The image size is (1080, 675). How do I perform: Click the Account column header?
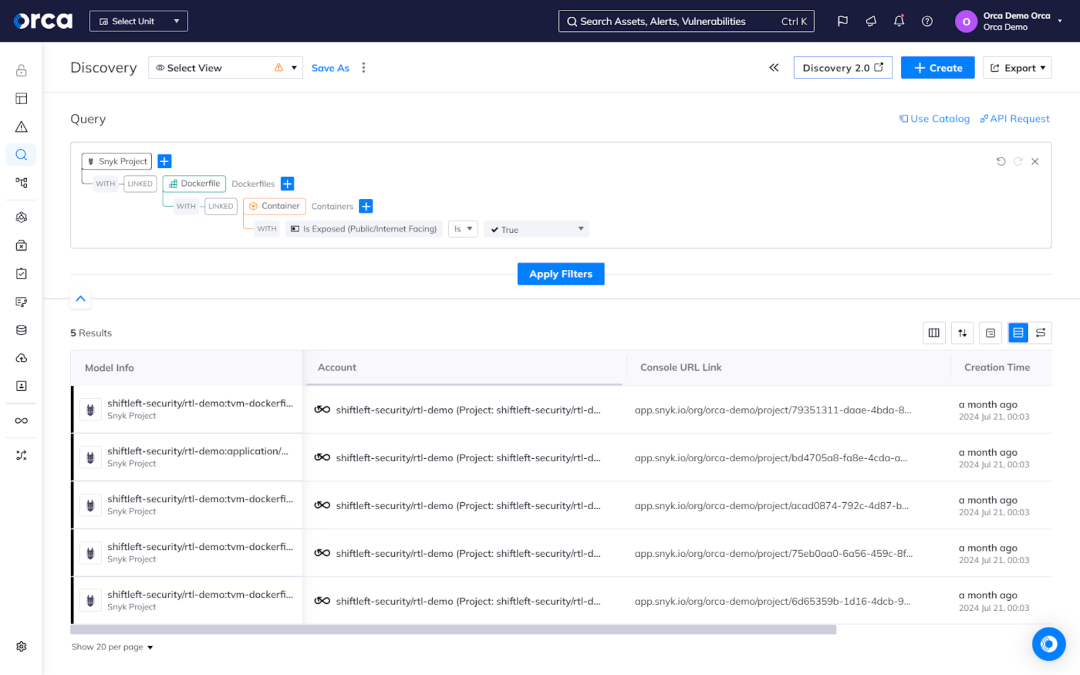337,368
